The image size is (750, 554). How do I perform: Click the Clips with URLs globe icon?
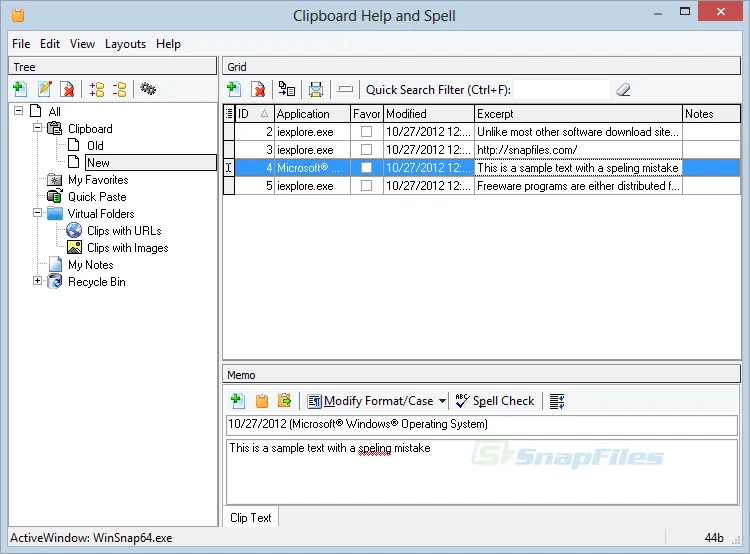(74, 231)
